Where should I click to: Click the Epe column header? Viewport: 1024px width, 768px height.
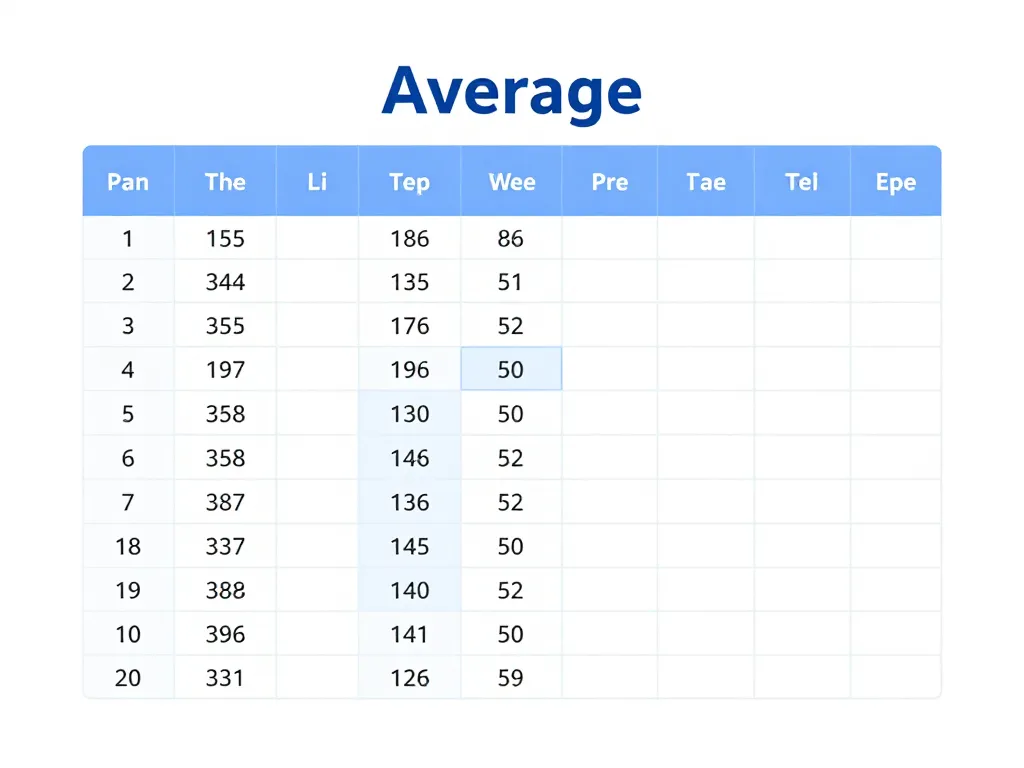coord(895,182)
